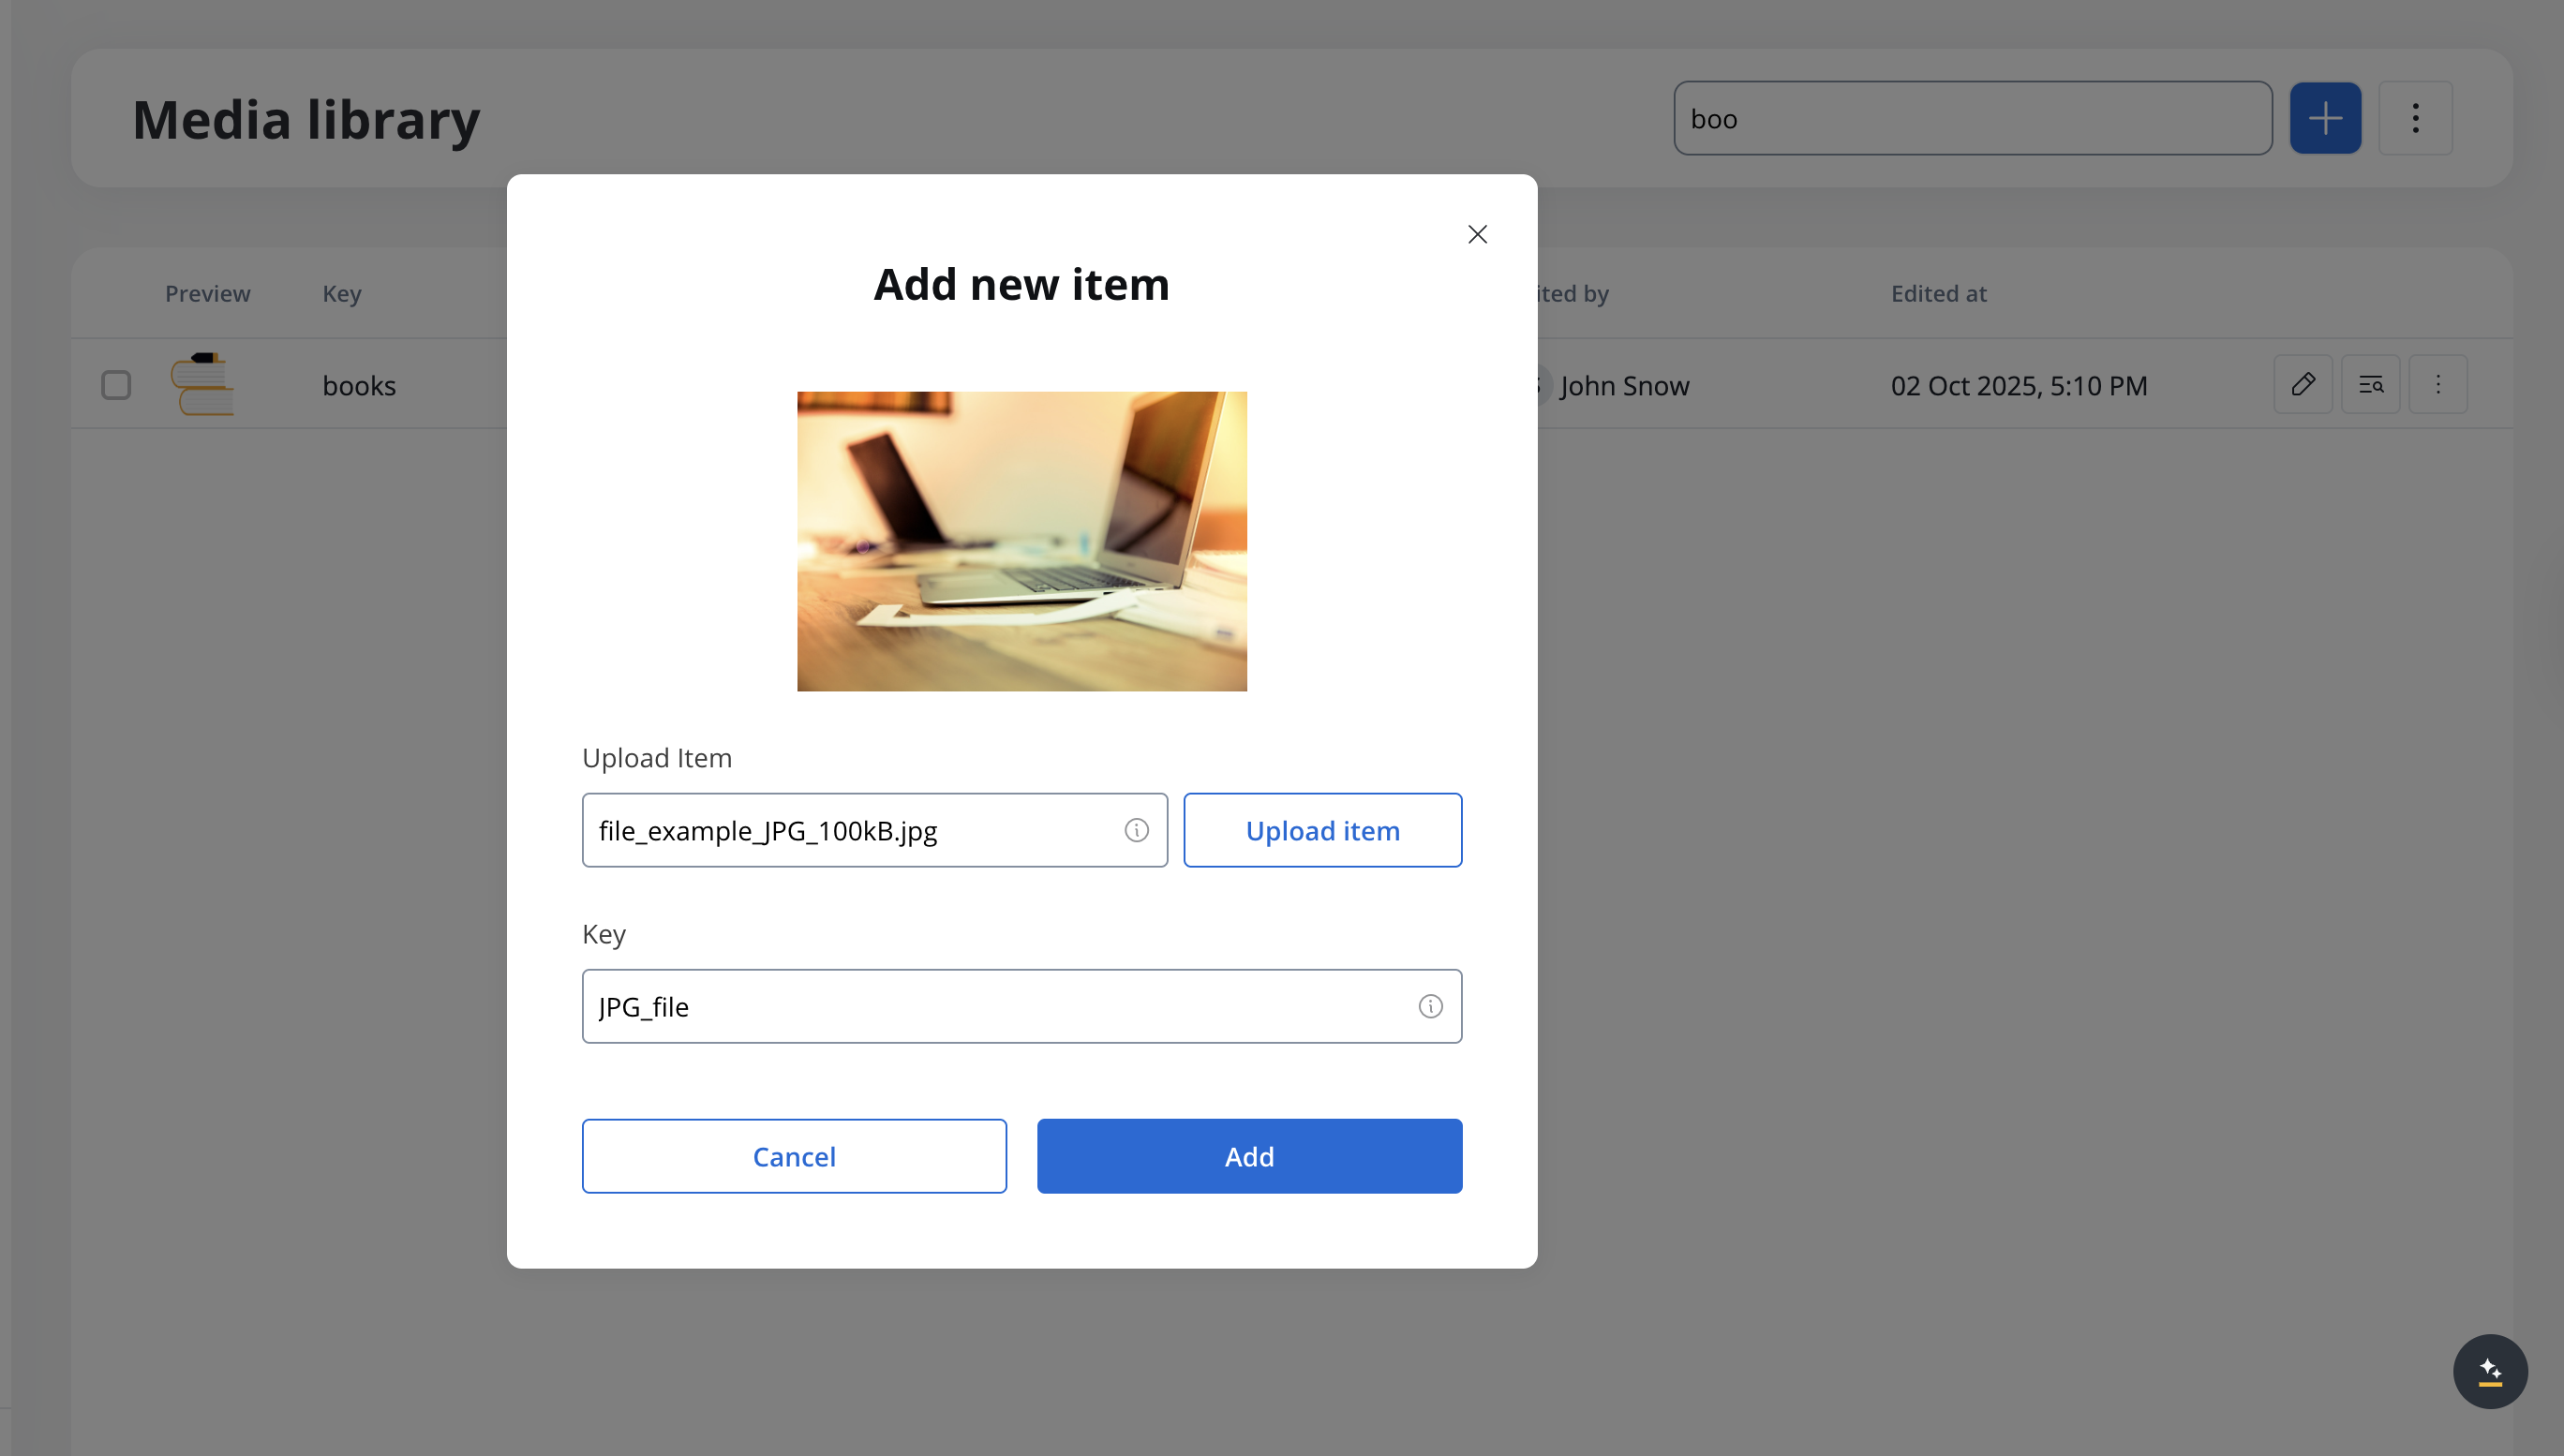The image size is (2564, 1456).
Task: Click the info icon in Key field
Action: pos(1430,1006)
